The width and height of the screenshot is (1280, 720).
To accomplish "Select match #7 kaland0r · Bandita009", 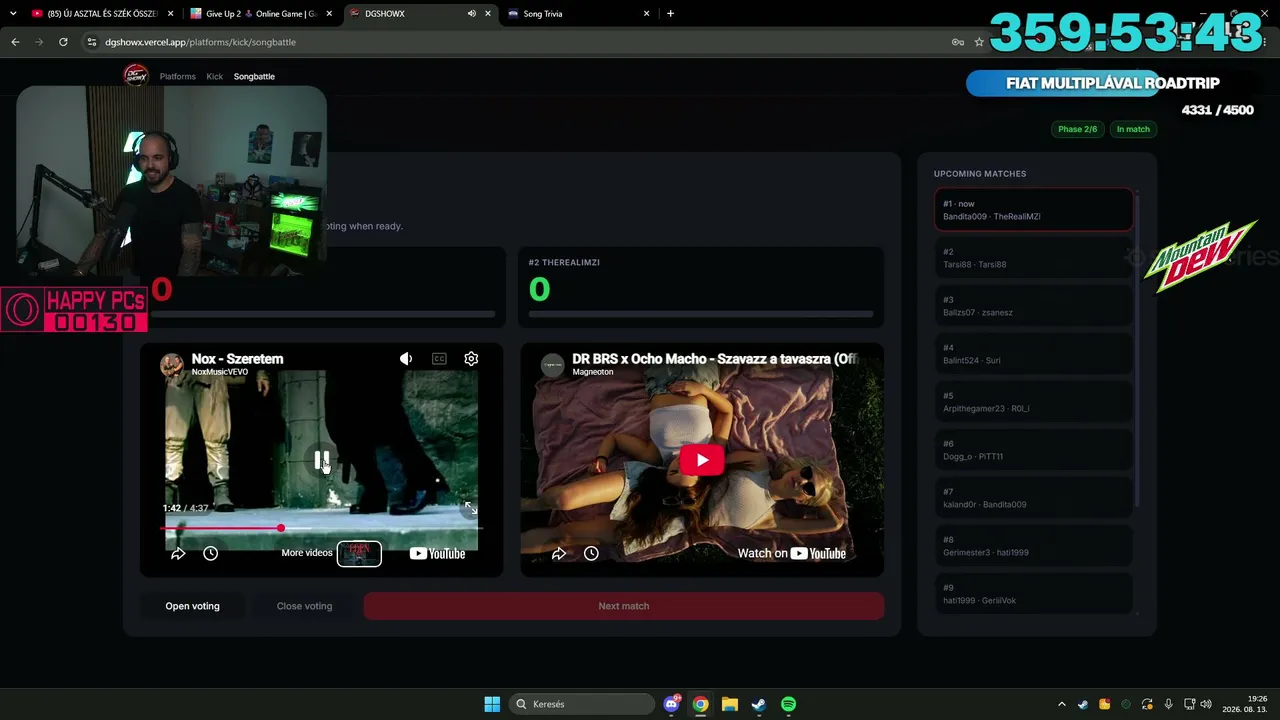I will [x=1033, y=498].
